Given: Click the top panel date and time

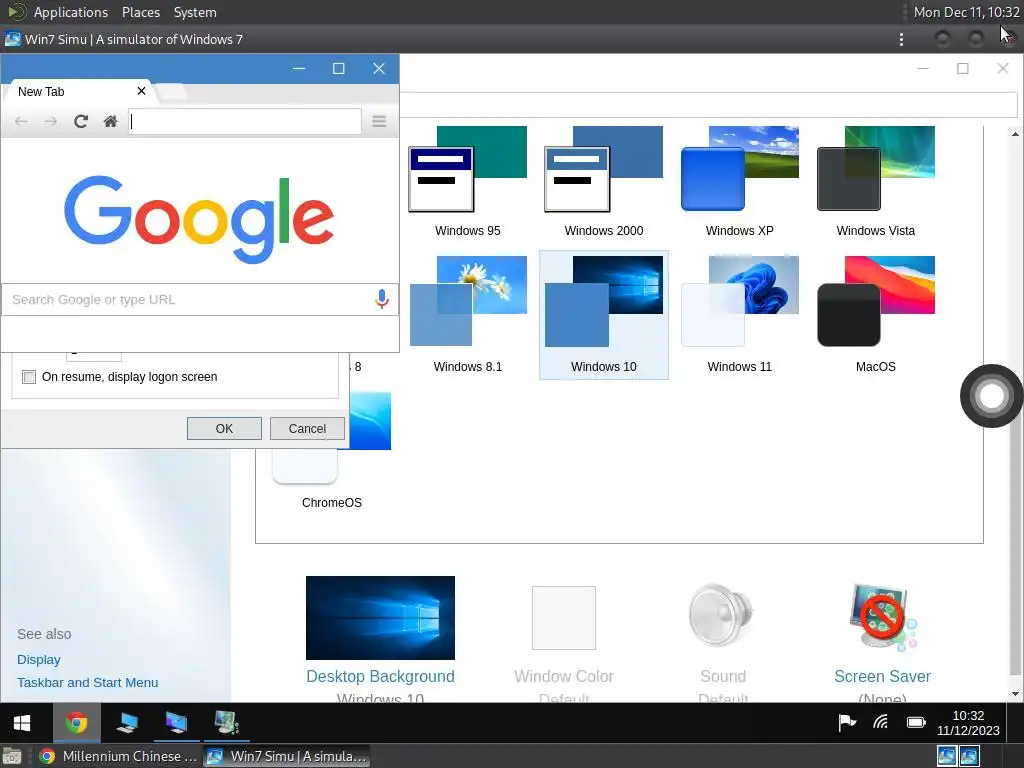Looking at the screenshot, I should coord(967,12).
